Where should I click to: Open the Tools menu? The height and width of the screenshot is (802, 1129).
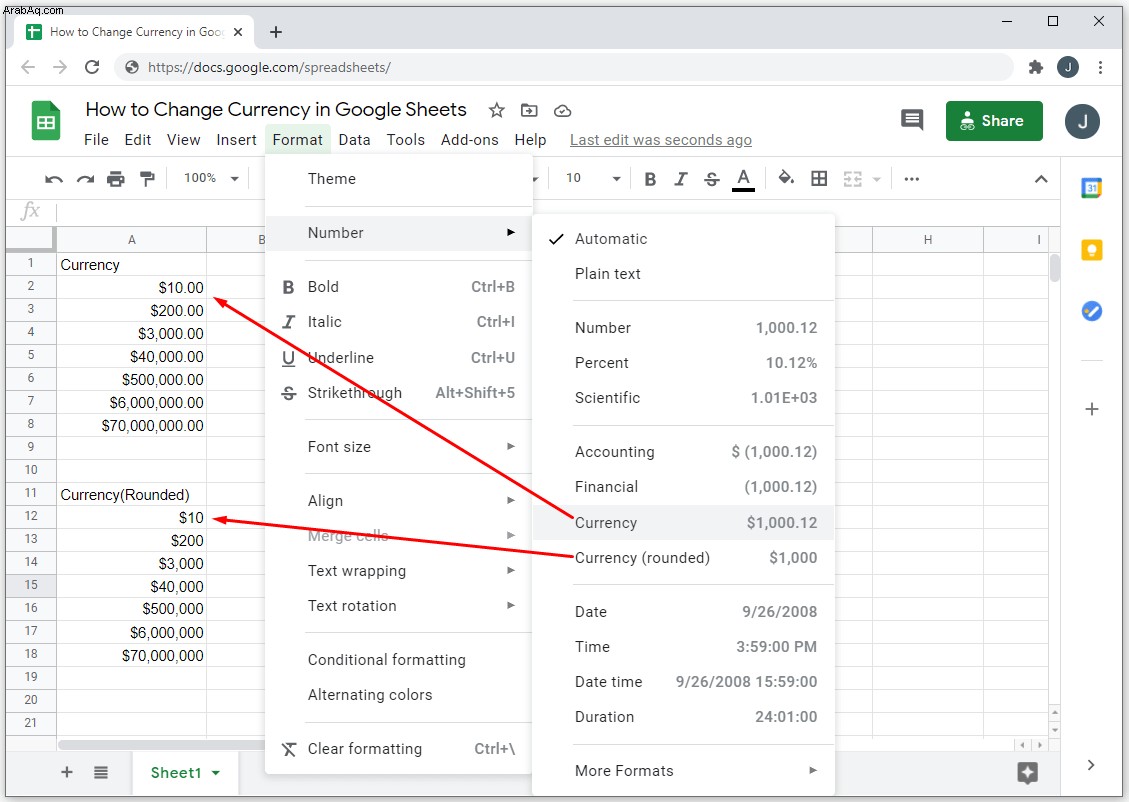405,140
